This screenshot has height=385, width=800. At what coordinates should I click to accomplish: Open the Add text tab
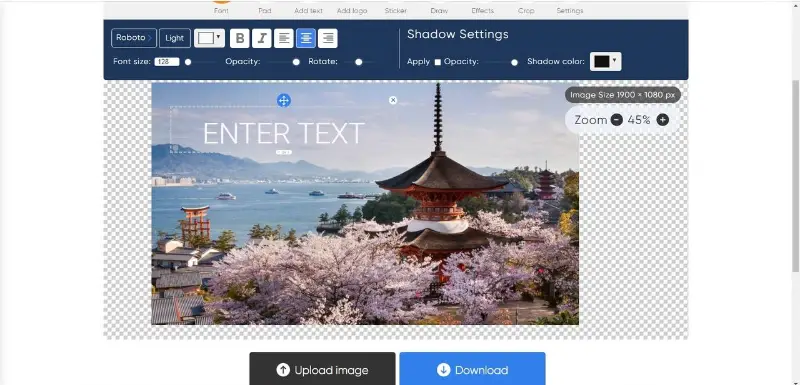[x=308, y=10]
